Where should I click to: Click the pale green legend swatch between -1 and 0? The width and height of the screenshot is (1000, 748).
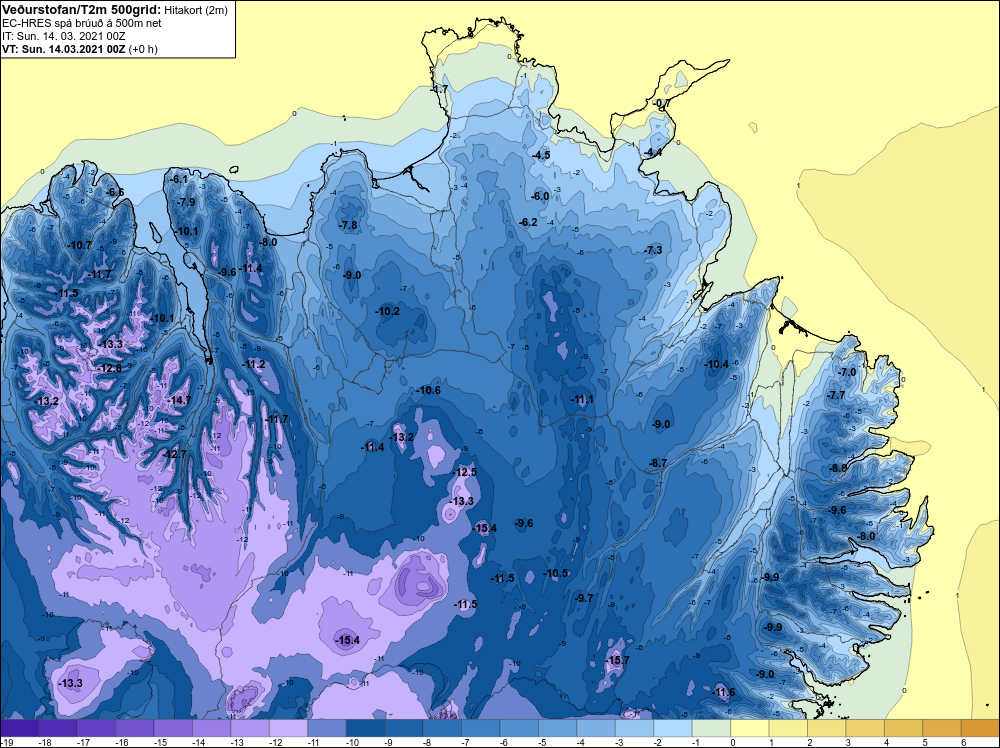(711, 729)
